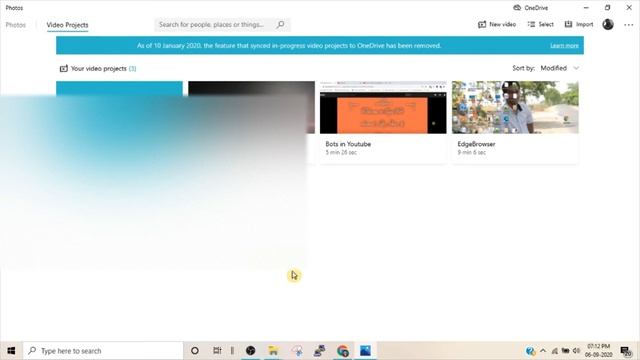This screenshot has width=640, height=360.
Task: Open Chrome from taskbar
Action: pyautogui.click(x=343, y=351)
